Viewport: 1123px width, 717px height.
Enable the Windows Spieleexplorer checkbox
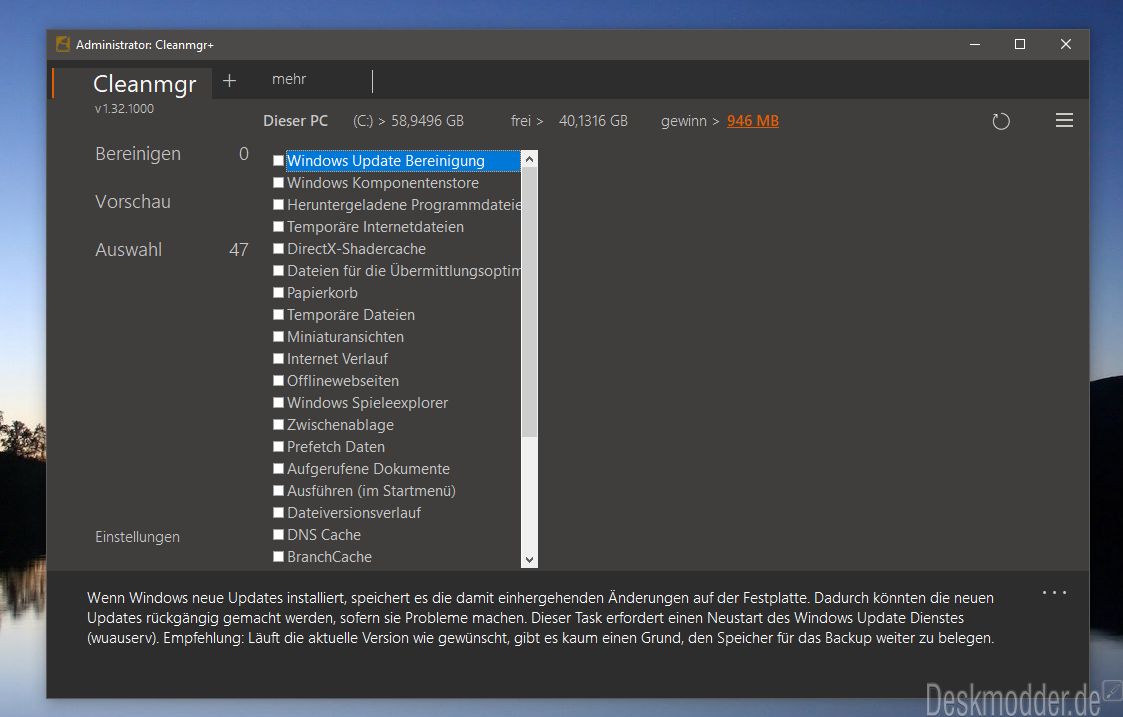tap(279, 403)
